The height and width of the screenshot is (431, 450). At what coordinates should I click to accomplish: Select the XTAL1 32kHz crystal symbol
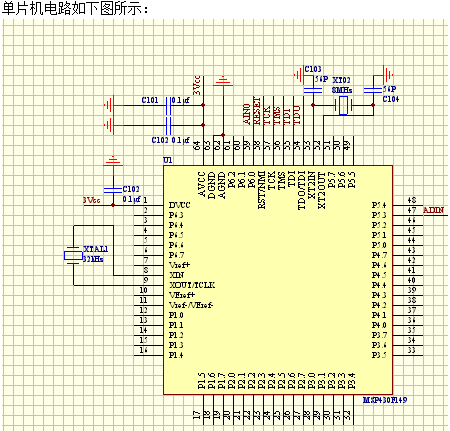(73, 256)
